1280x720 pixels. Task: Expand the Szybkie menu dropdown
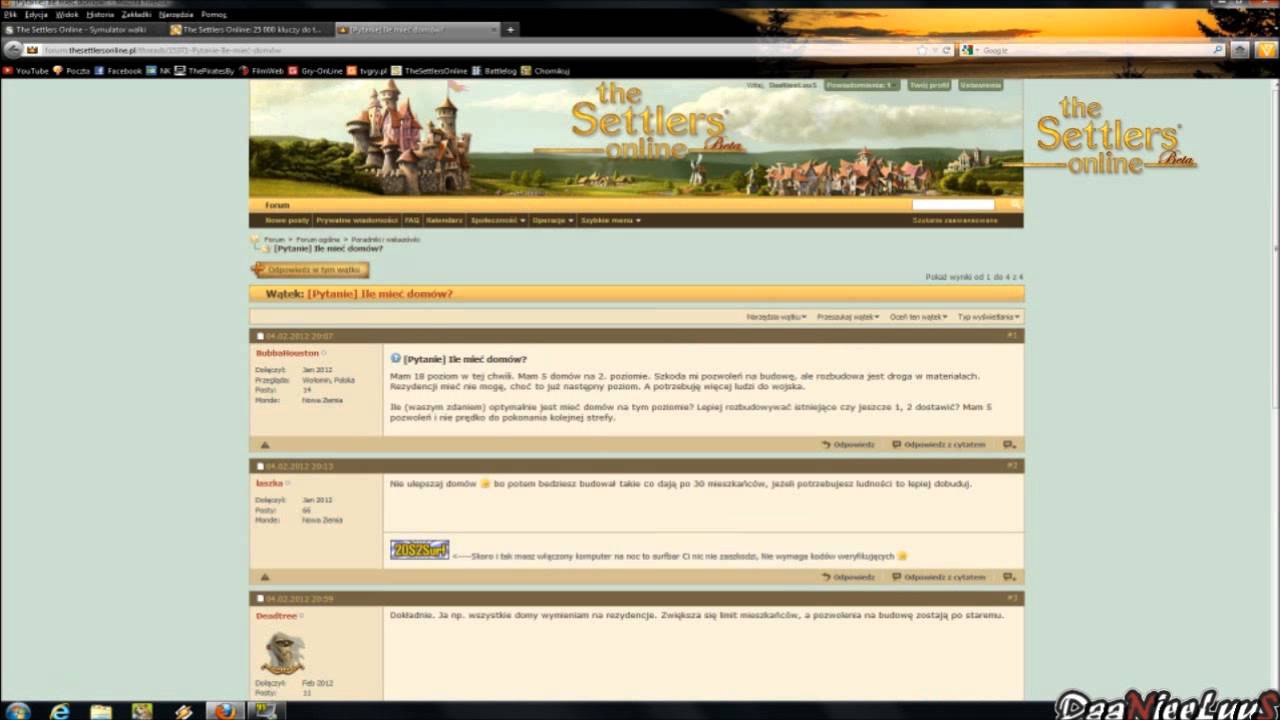611,220
